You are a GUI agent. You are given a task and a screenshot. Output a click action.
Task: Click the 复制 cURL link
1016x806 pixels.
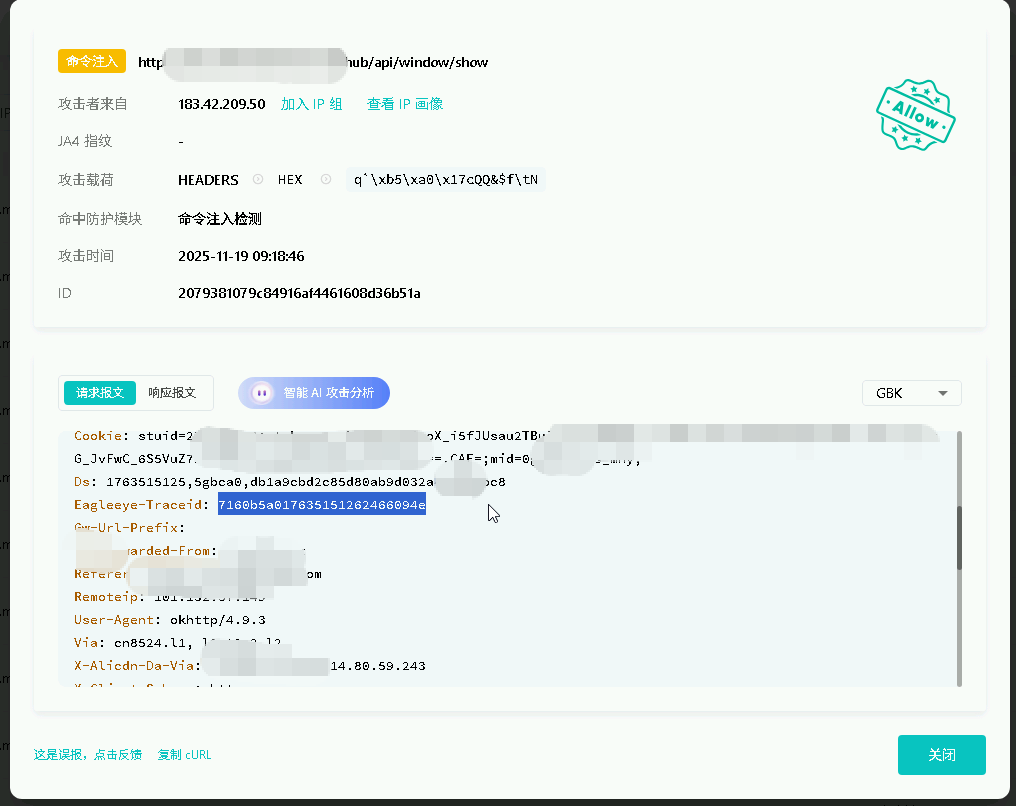click(x=184, y=755)
